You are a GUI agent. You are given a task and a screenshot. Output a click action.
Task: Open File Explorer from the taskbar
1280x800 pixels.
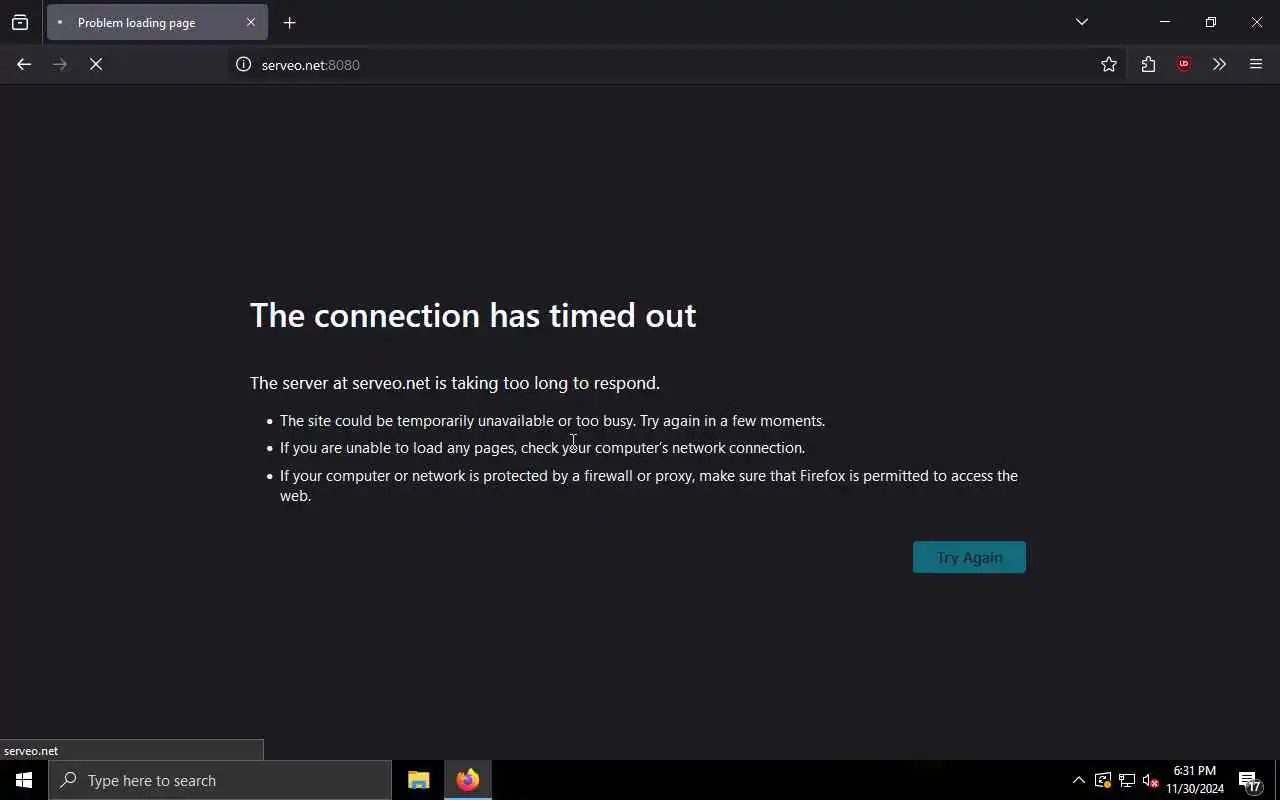418,780
